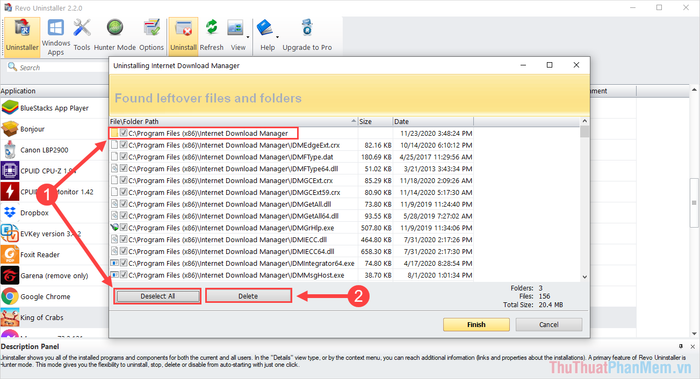Uncheck the IDMGetAll.dll checkbox
700x379 pixels.
(124, 204)
